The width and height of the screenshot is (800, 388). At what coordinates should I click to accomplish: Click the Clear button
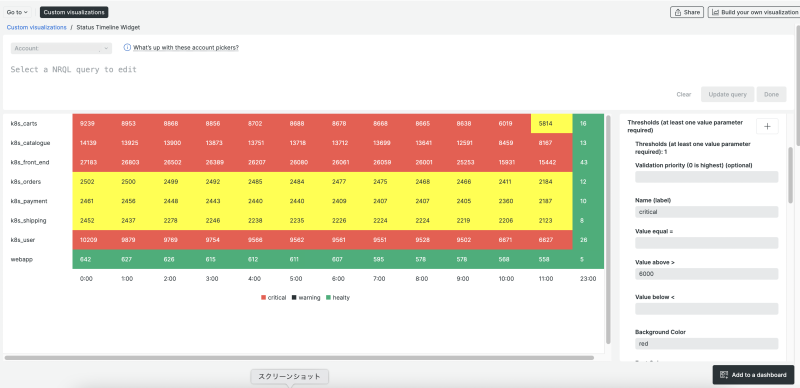[684, 94]
